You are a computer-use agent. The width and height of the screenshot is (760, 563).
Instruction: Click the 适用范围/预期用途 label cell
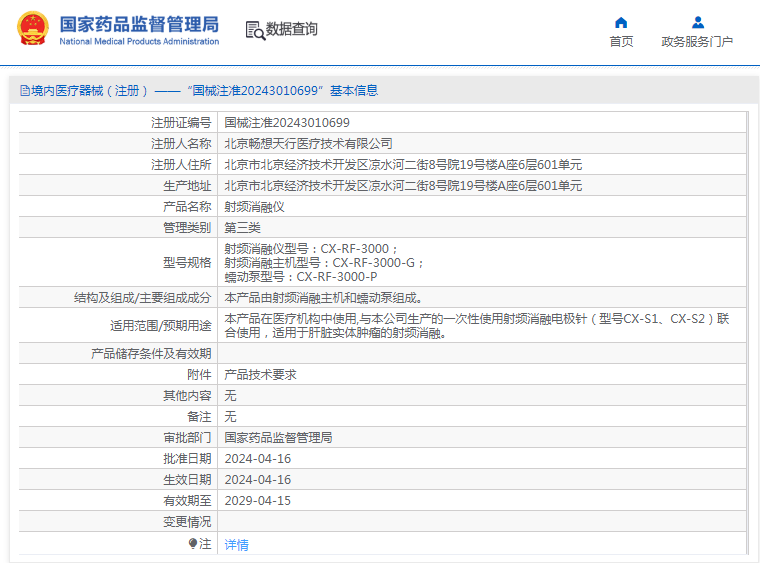coord(118,326)
